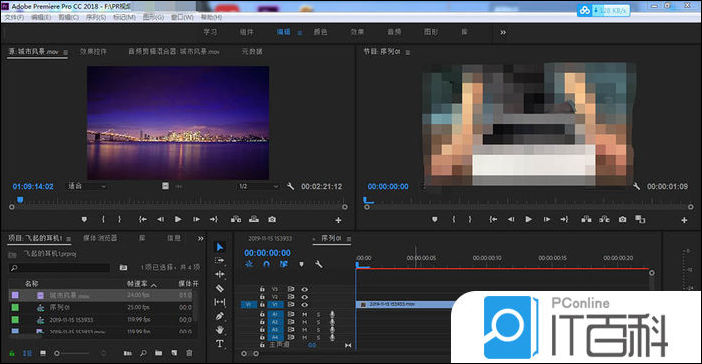This screenshot has height=364, width=702.
Task: Switch to the 效果控件 tab
Action: (x=93, y=51)
